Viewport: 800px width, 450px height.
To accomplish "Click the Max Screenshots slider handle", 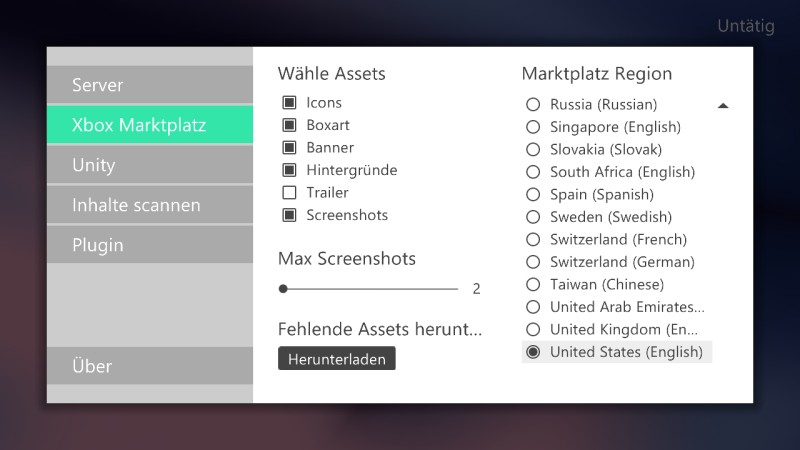I will tap(283, 289).
